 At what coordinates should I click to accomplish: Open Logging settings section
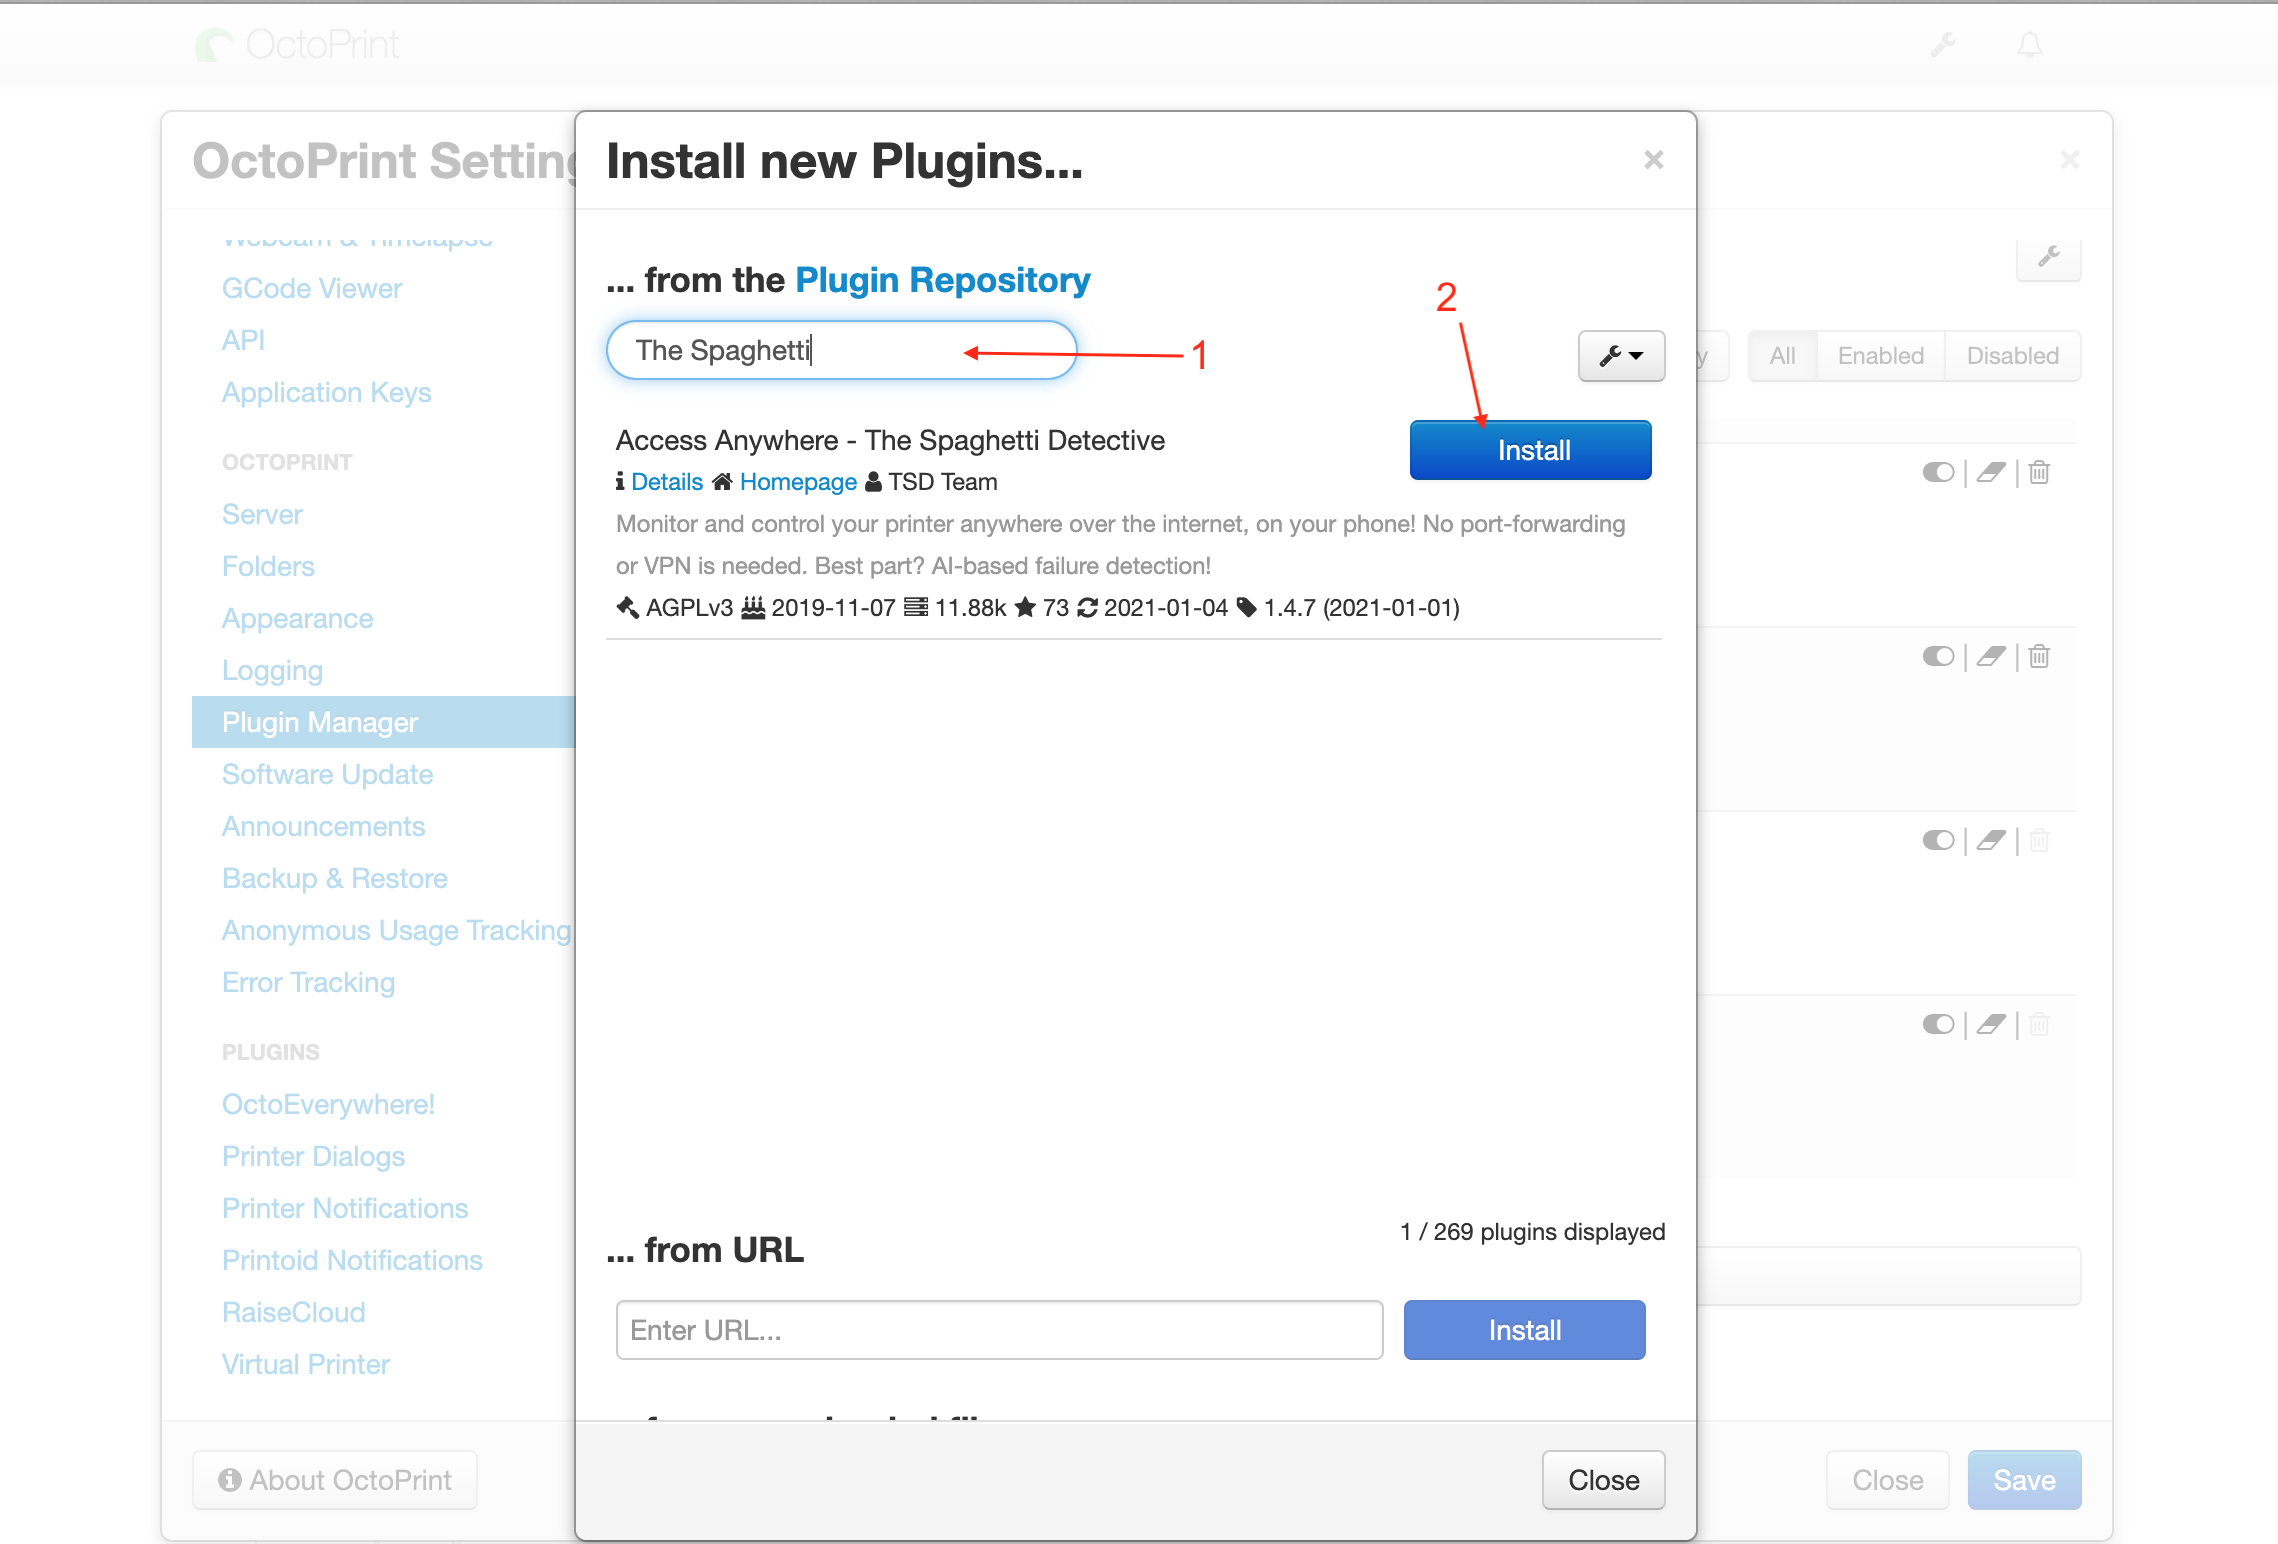point(272,671)
